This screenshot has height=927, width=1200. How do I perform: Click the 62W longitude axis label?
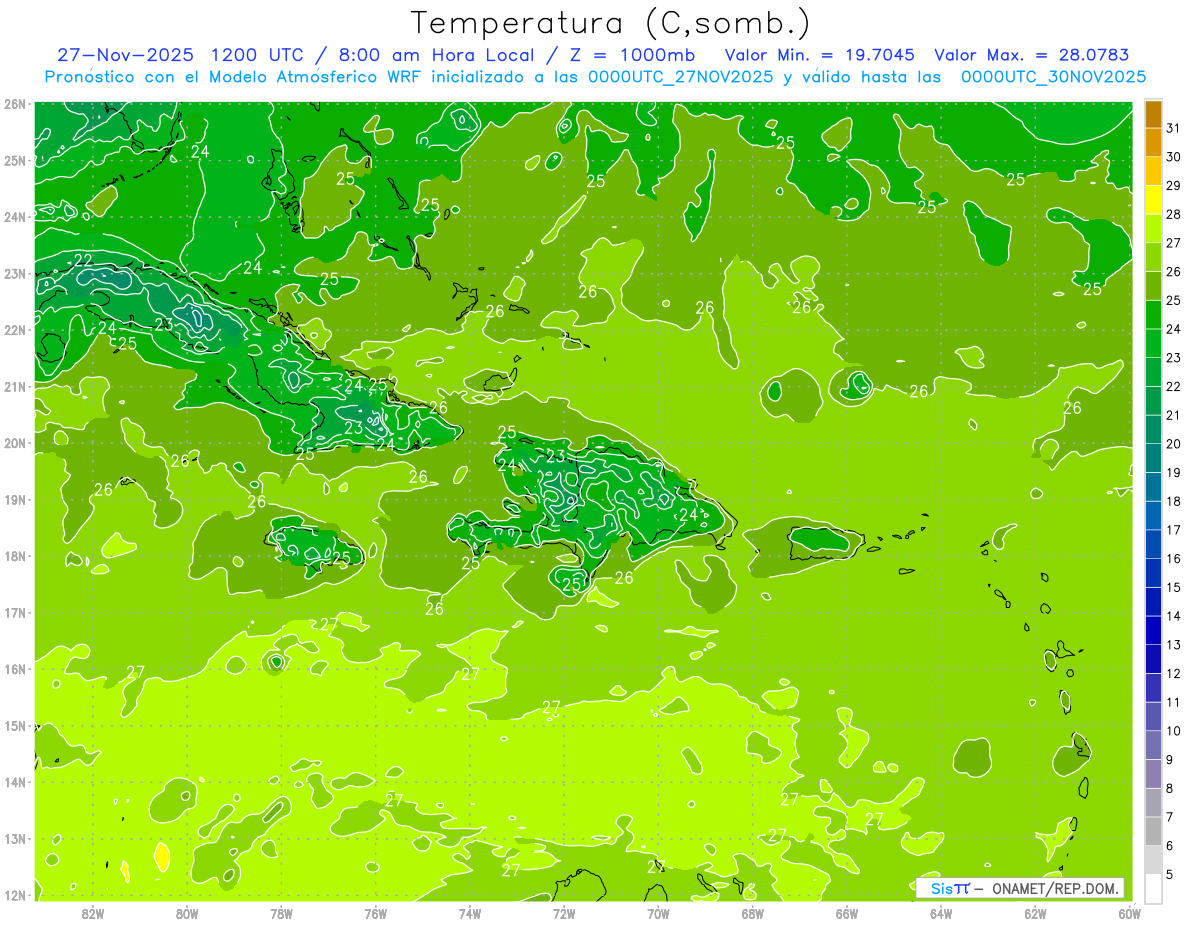point(1035,913)
